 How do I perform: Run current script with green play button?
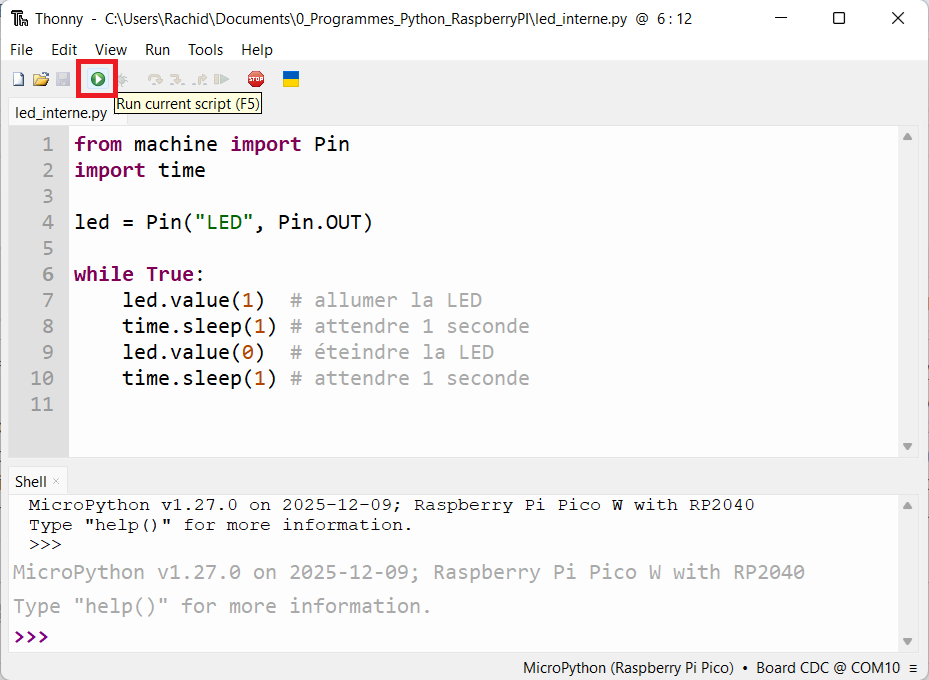(x=98, y=79)
